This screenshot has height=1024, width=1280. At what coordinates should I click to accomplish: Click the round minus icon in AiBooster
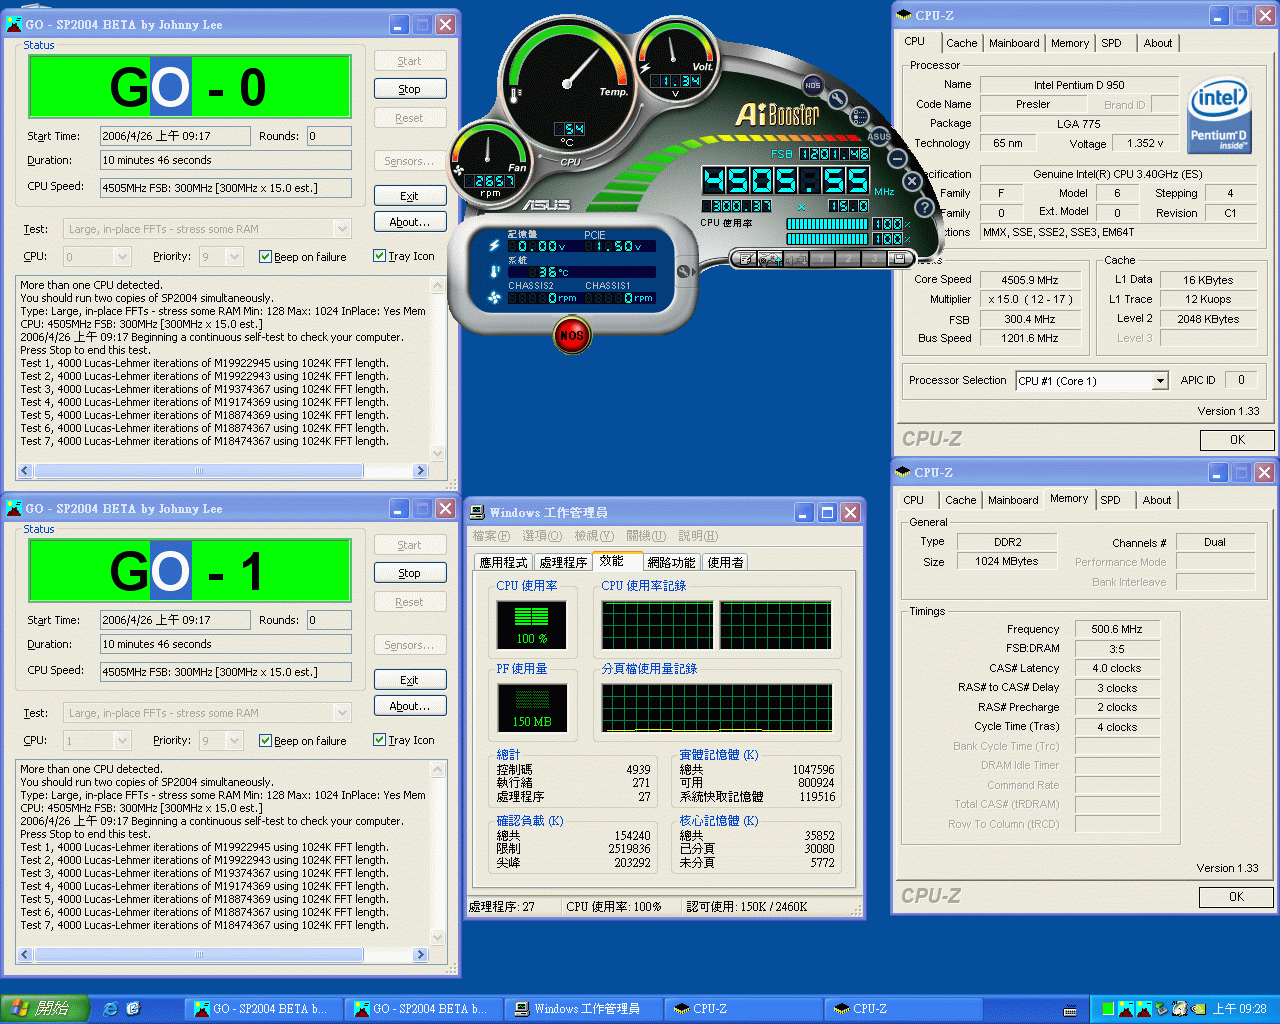[x=897, y=159]
